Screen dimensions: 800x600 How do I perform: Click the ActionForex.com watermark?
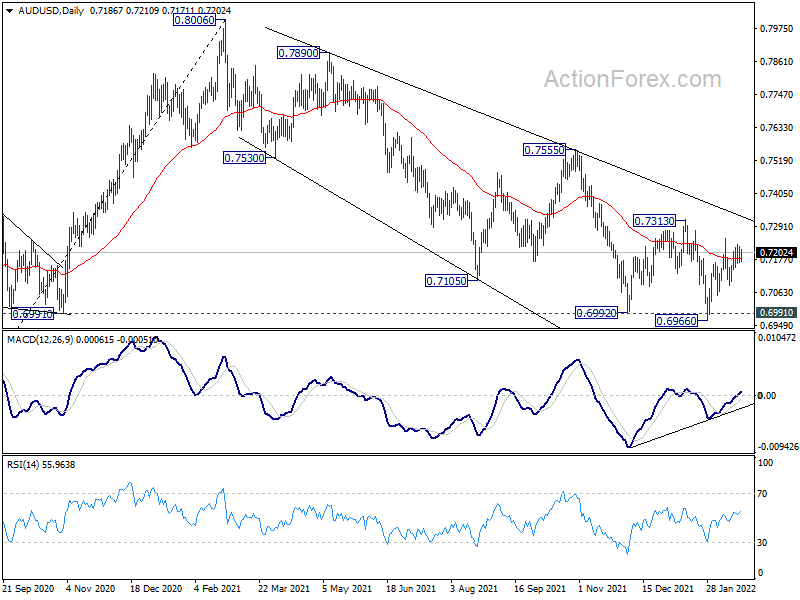click(x=633, y=79)
